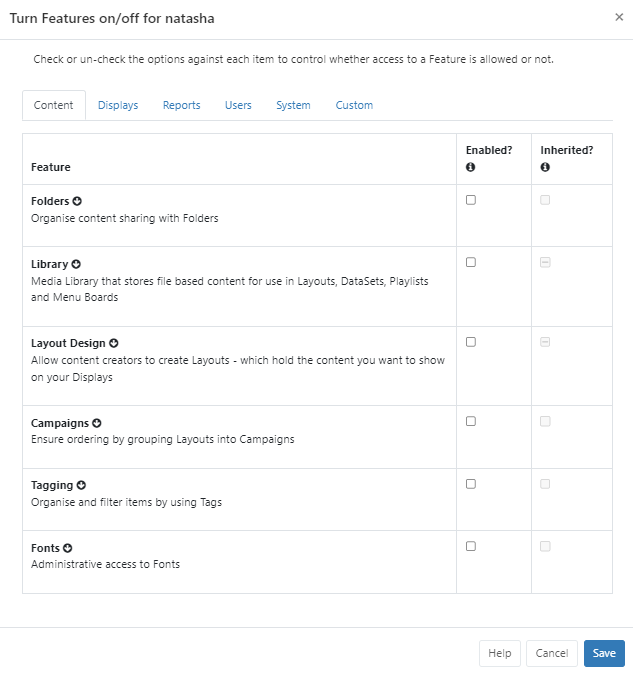The height and width of the screenshot is (673, 633).
Task: Open the Reports tab
Action: [181, 105]
